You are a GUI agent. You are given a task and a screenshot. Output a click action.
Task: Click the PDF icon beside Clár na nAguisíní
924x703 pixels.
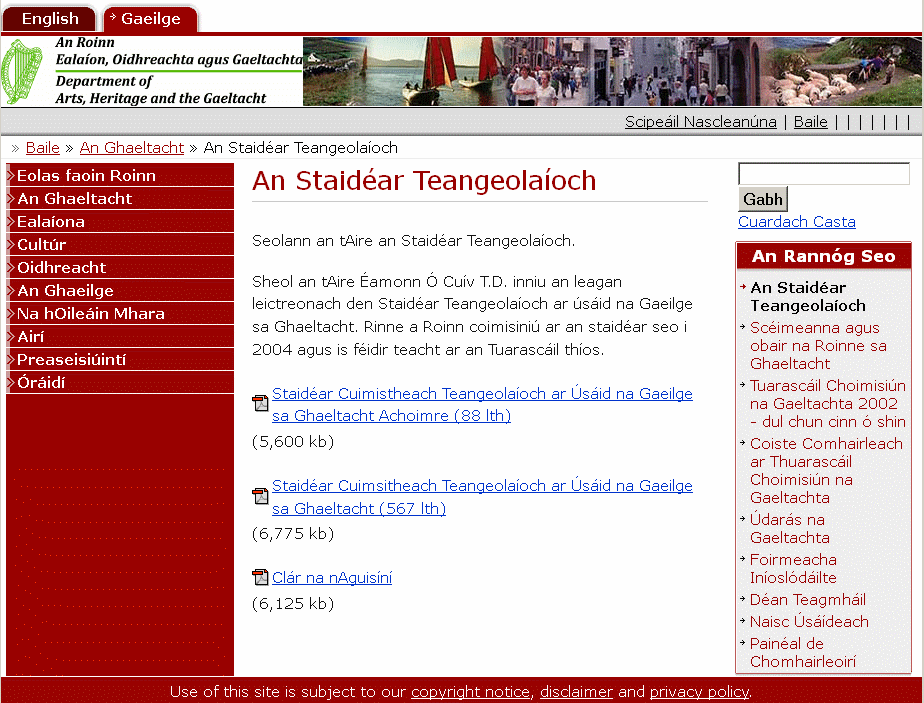click(260, 577)
